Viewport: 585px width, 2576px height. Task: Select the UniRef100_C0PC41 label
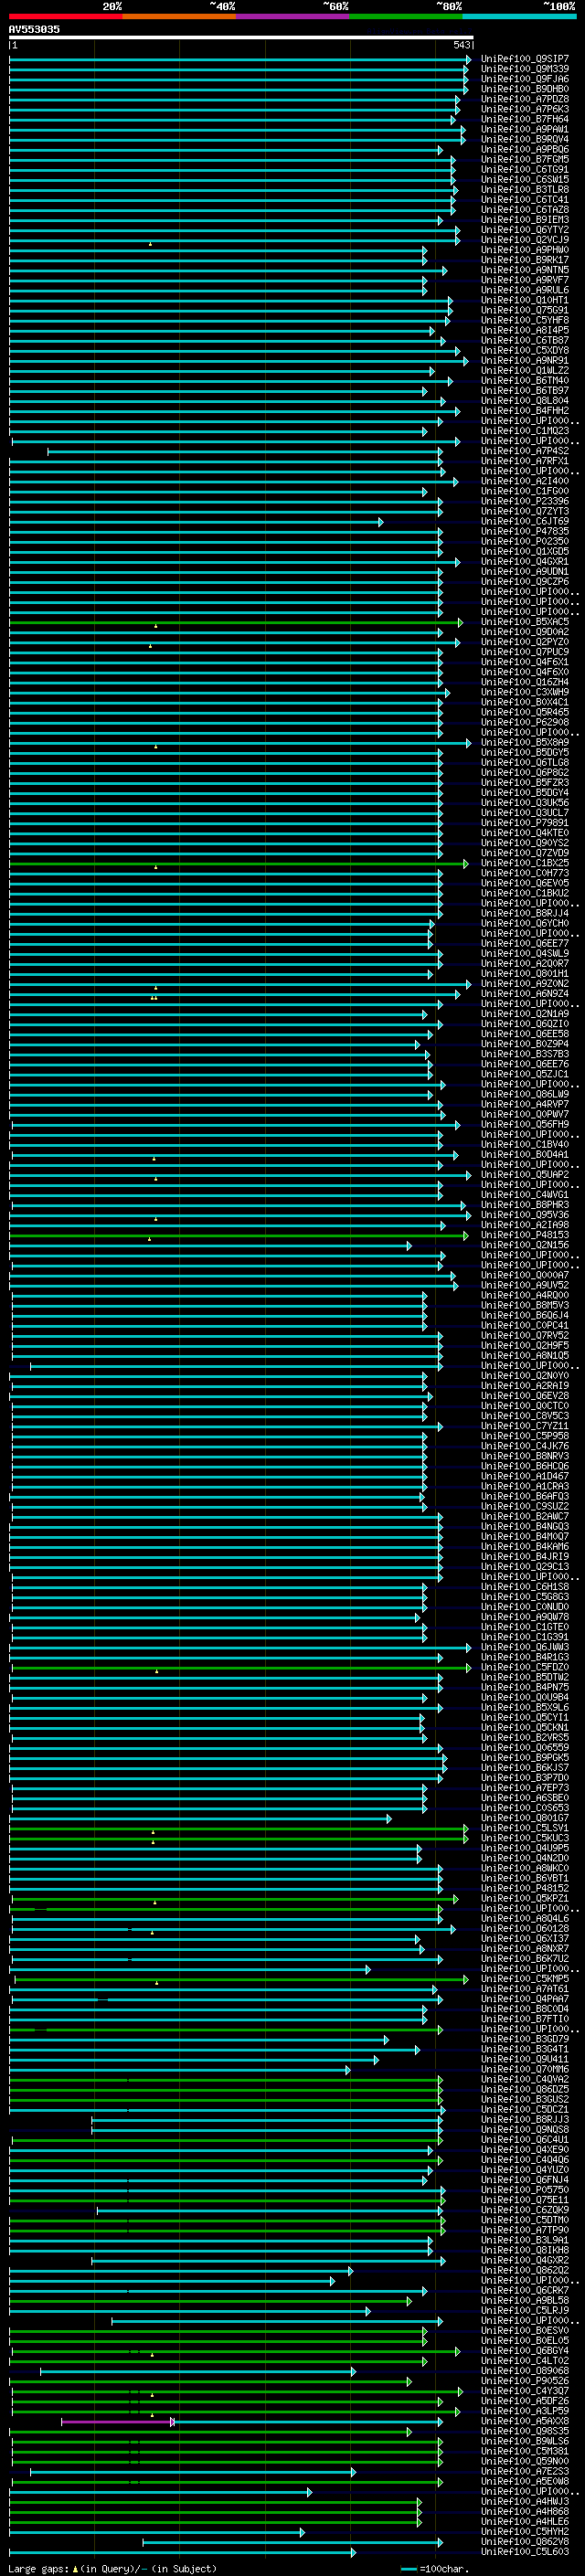[525, 1326]
